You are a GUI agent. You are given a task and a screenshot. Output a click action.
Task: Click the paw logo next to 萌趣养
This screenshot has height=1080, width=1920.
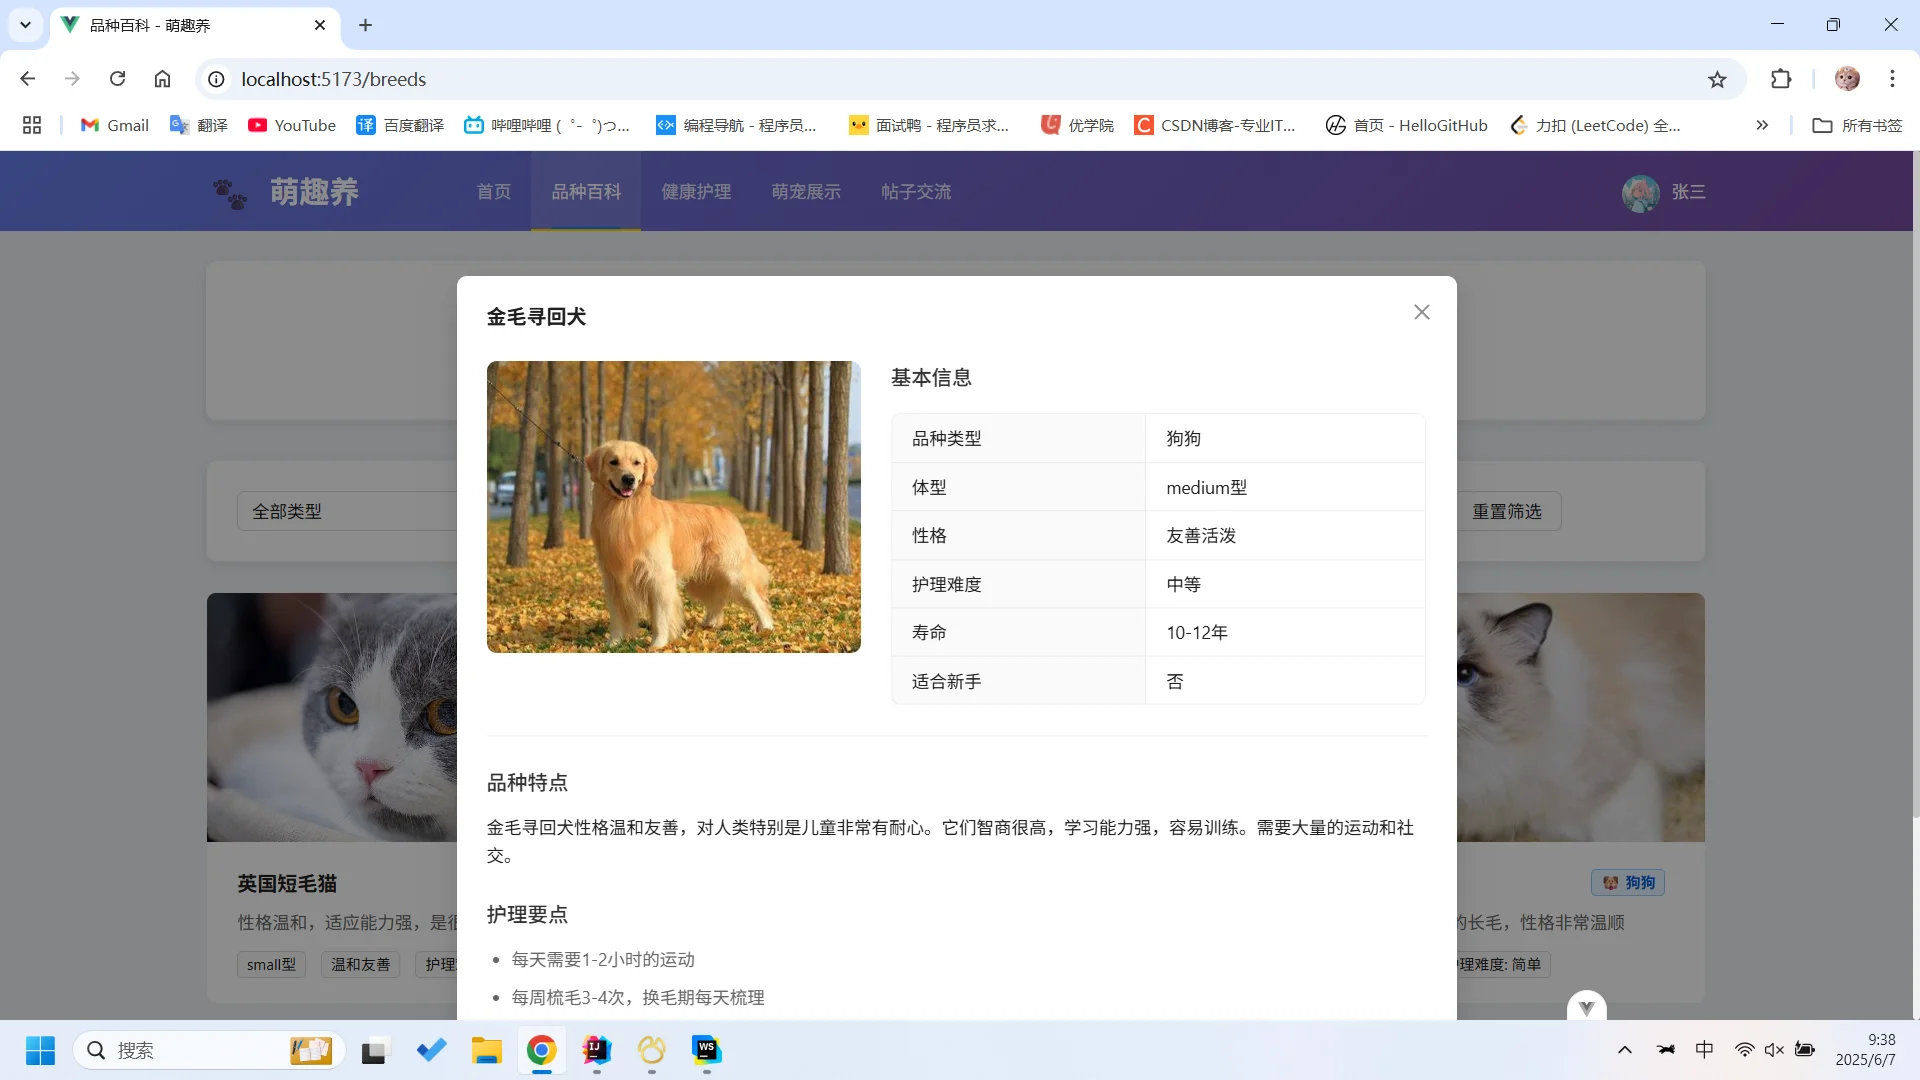[231, 193]
